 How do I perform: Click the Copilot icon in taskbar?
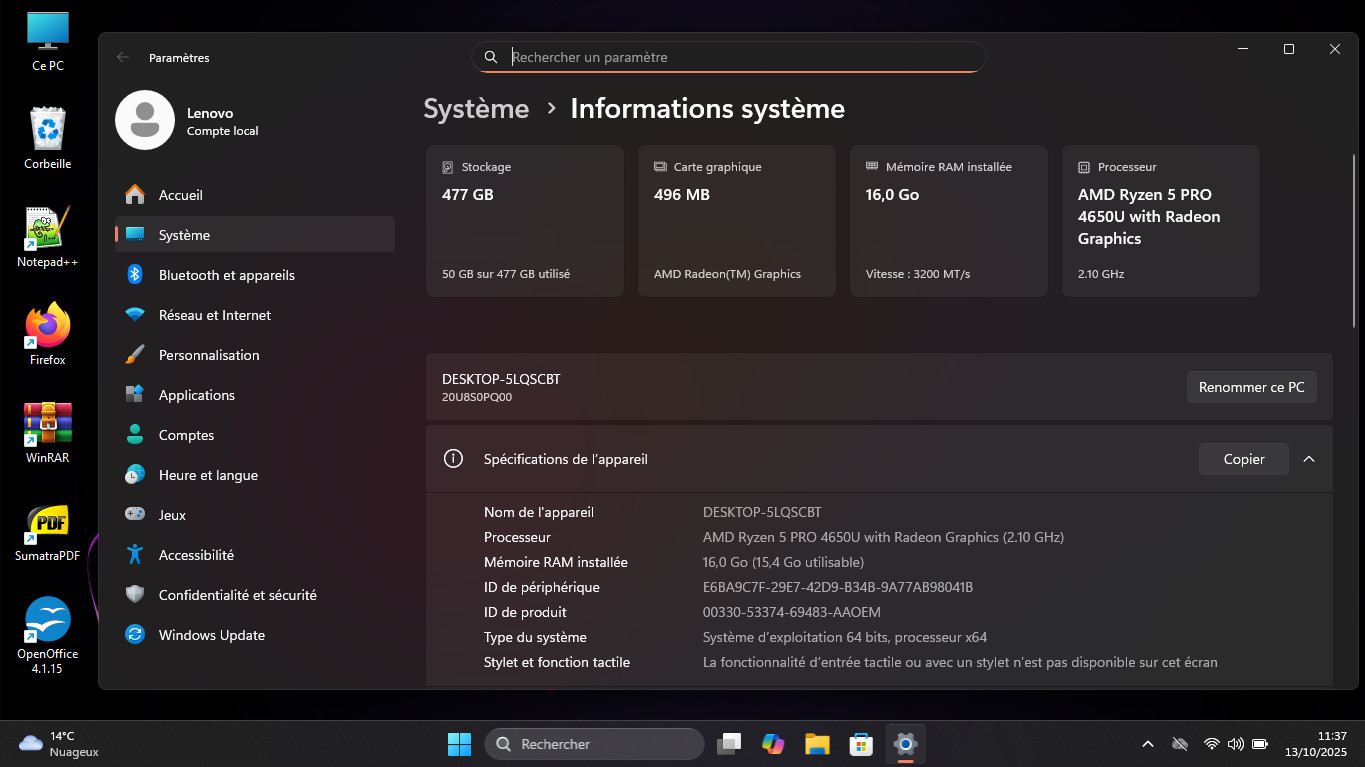tap(773, 744)
